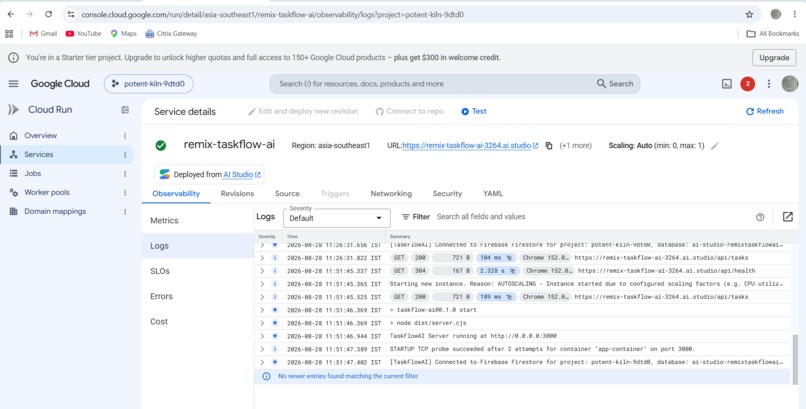Open YouTube bookmark
The width and height of the screenshot is (806, 409).
83,33
